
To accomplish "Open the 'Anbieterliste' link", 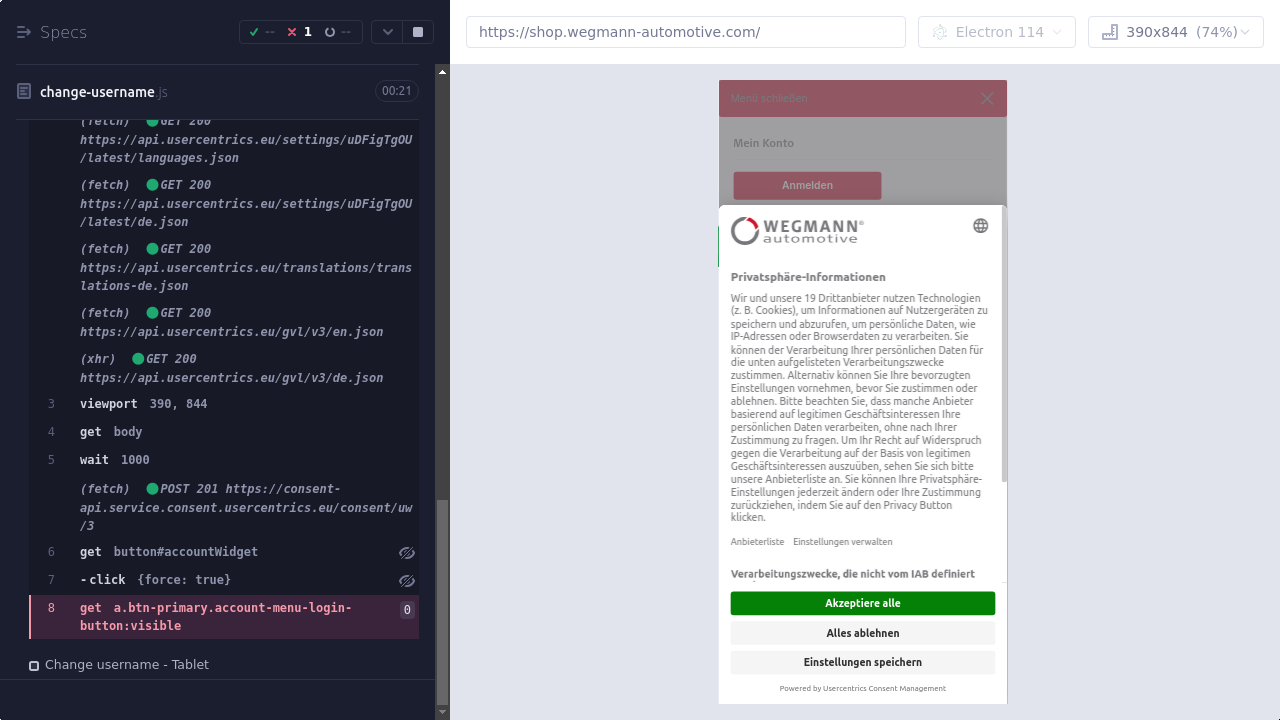I will pos(757,542).
